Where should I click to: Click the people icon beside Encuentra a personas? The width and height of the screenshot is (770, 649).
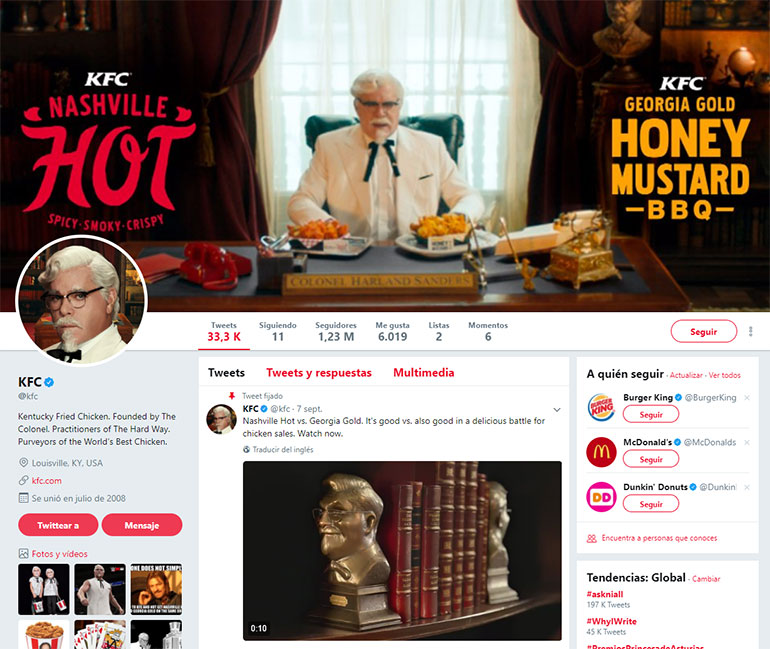(592, 539)
